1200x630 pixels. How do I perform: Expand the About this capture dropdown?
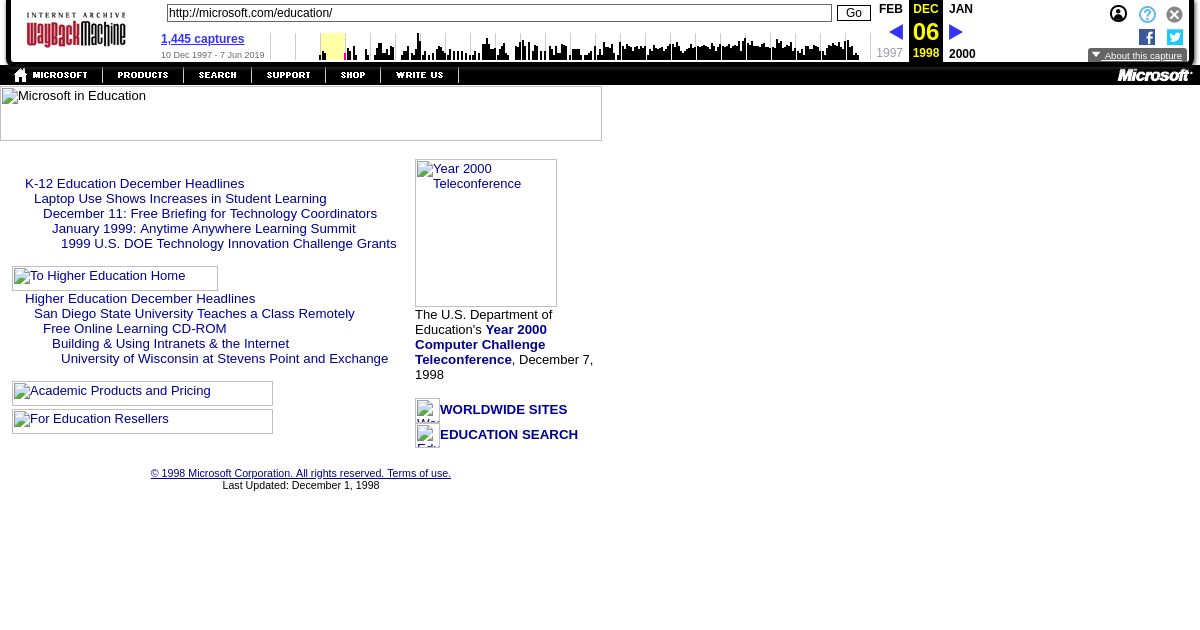(x=1137, y=56)
